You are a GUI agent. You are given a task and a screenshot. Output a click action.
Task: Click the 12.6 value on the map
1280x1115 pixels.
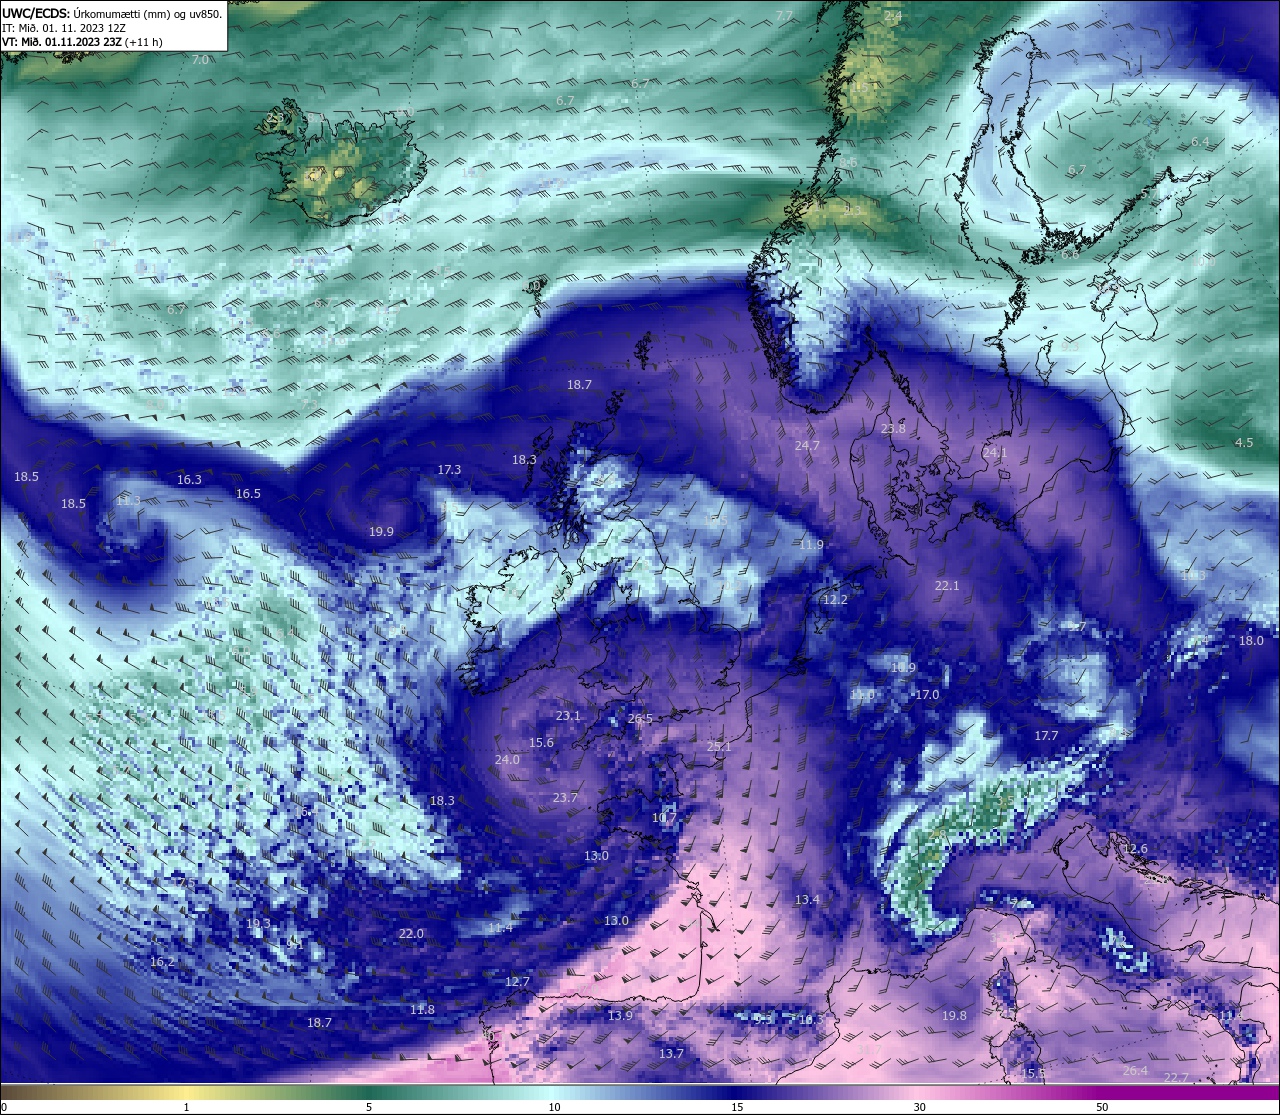(x=1135, y=849)
